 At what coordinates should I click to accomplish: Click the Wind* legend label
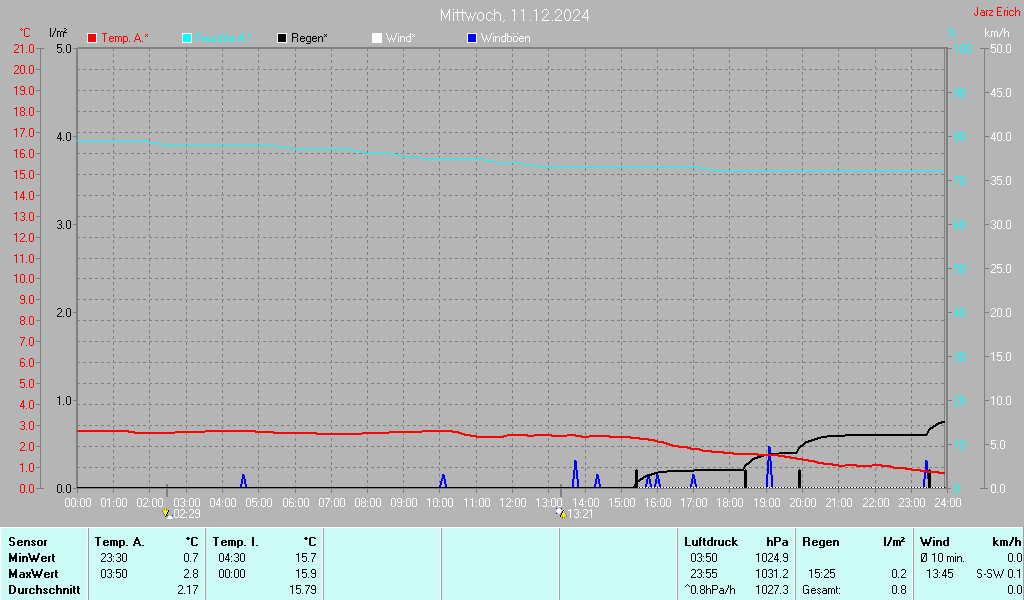(x=400, y=38)
